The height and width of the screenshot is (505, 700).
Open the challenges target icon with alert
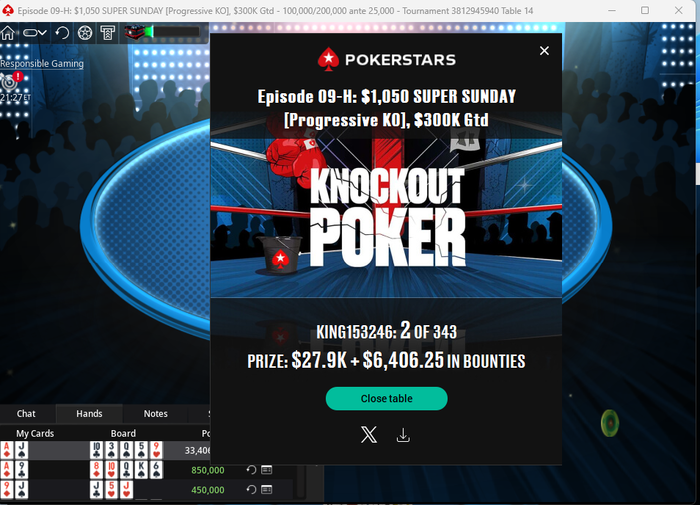click(11, 81)
